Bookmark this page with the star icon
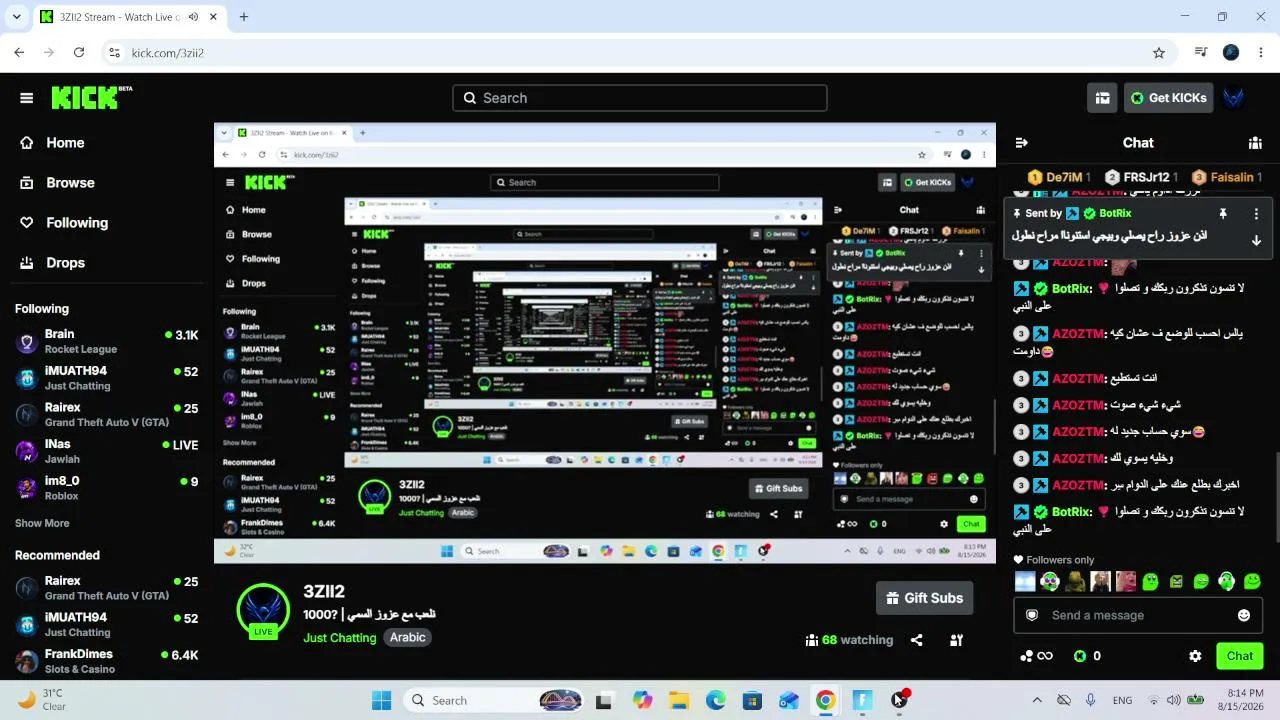The image size is (1280, 720). (x=1159, y=53)
